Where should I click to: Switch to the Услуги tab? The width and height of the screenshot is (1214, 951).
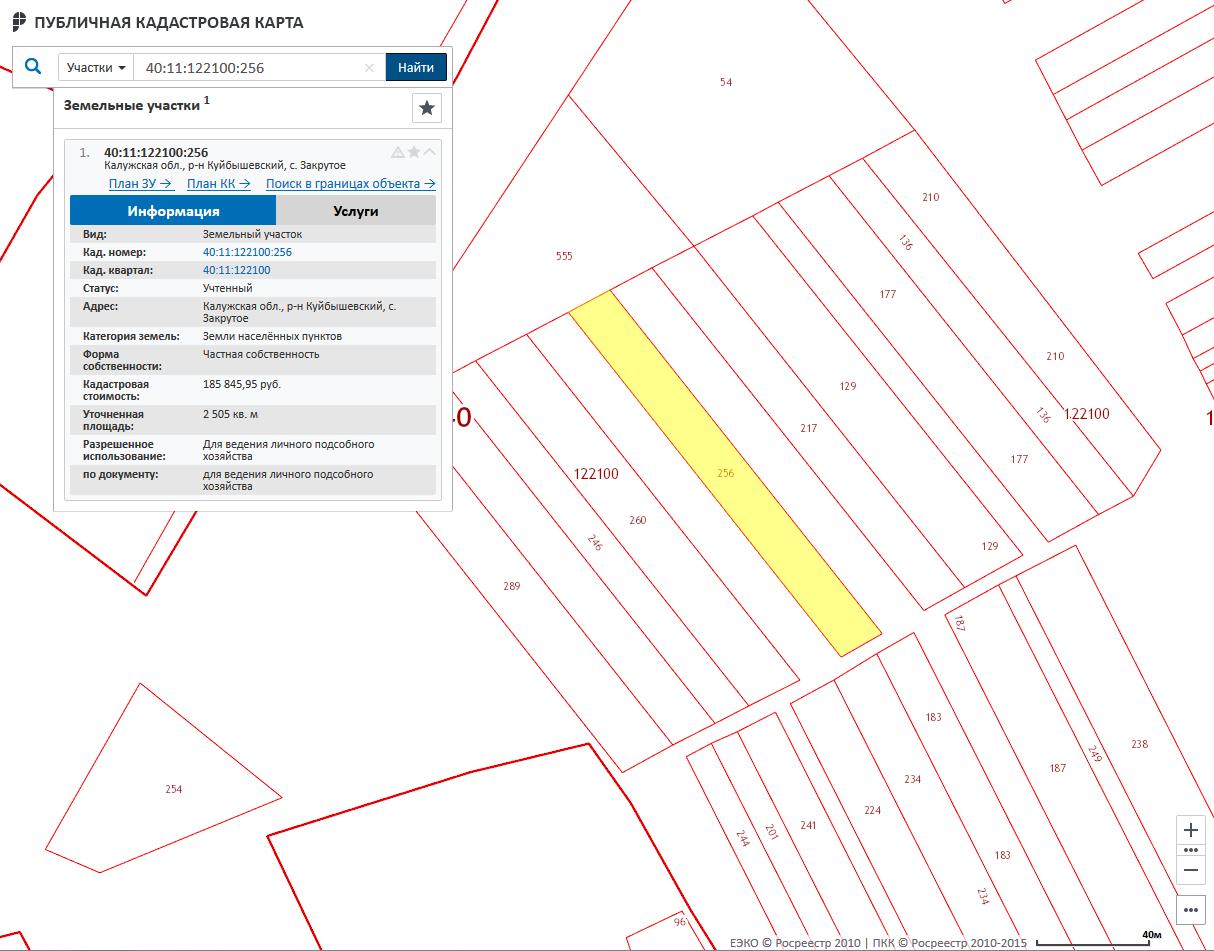[356, 211]
